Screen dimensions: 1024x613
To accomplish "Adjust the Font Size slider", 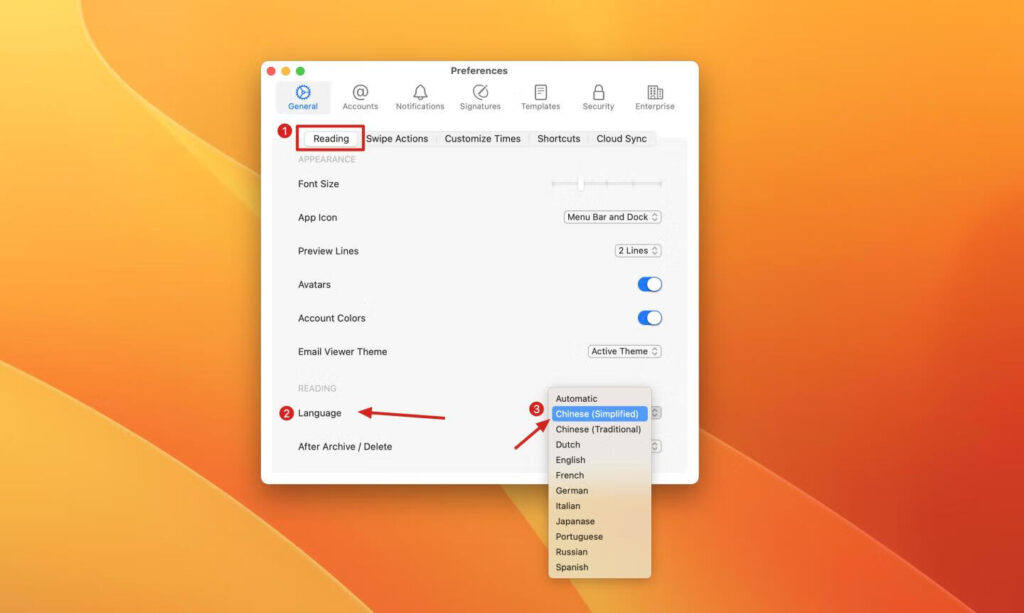I will [x=580, y=184].
